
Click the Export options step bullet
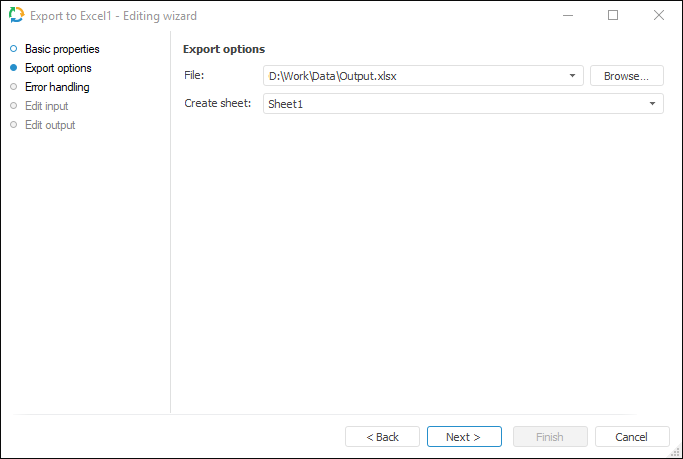14,68
